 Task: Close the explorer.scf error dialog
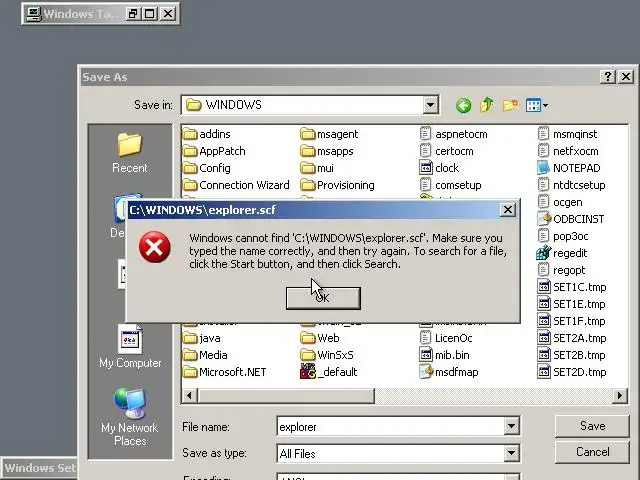[507, 210]
